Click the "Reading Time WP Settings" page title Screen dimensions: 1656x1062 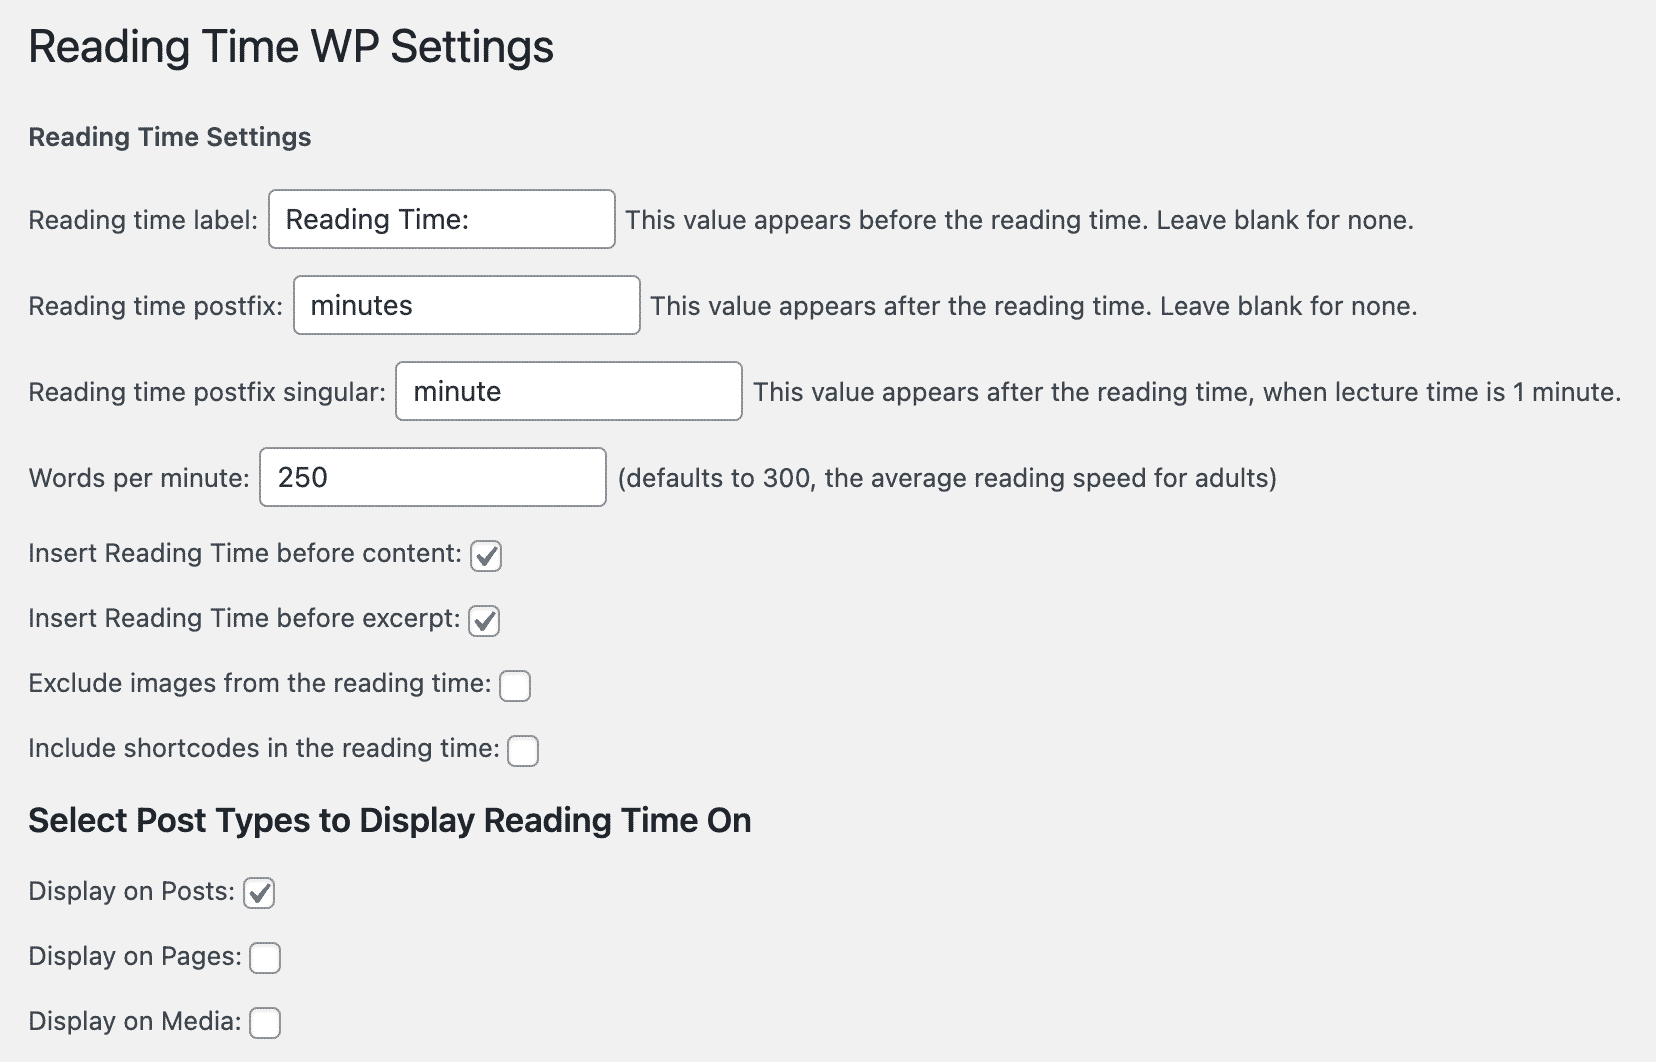tap(290, 47)
